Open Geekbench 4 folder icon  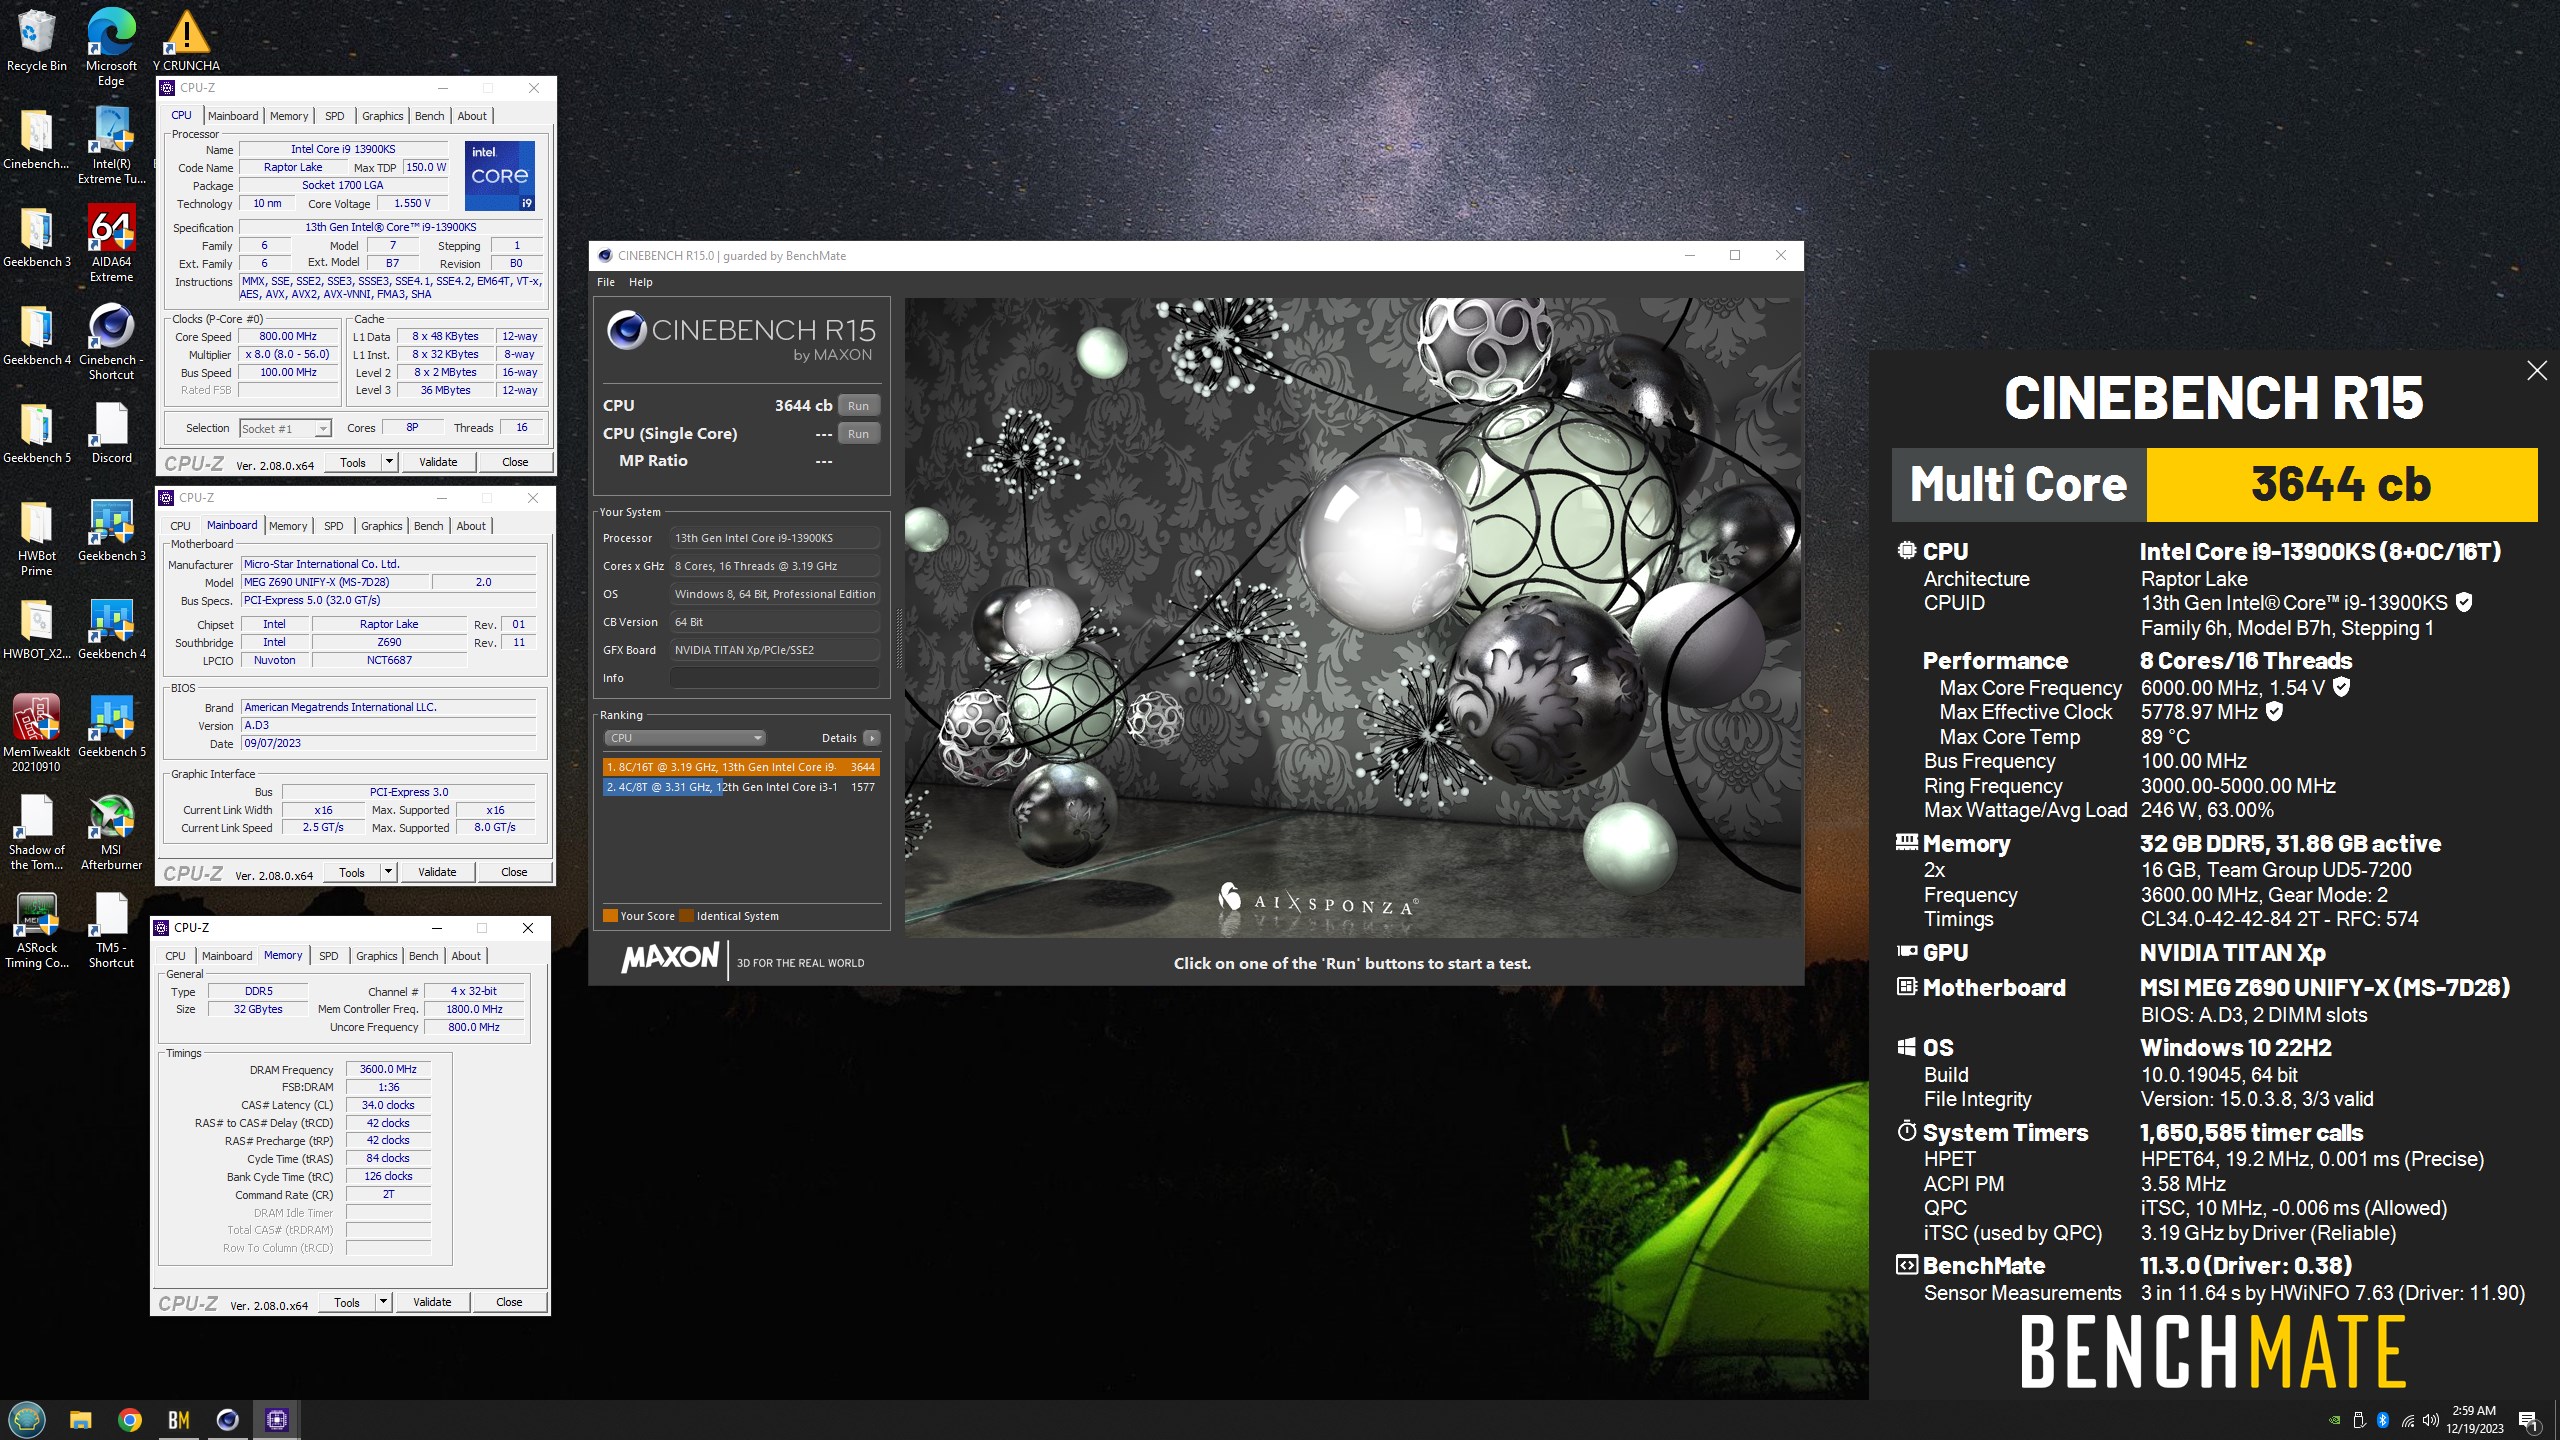[x=36, y=334]
